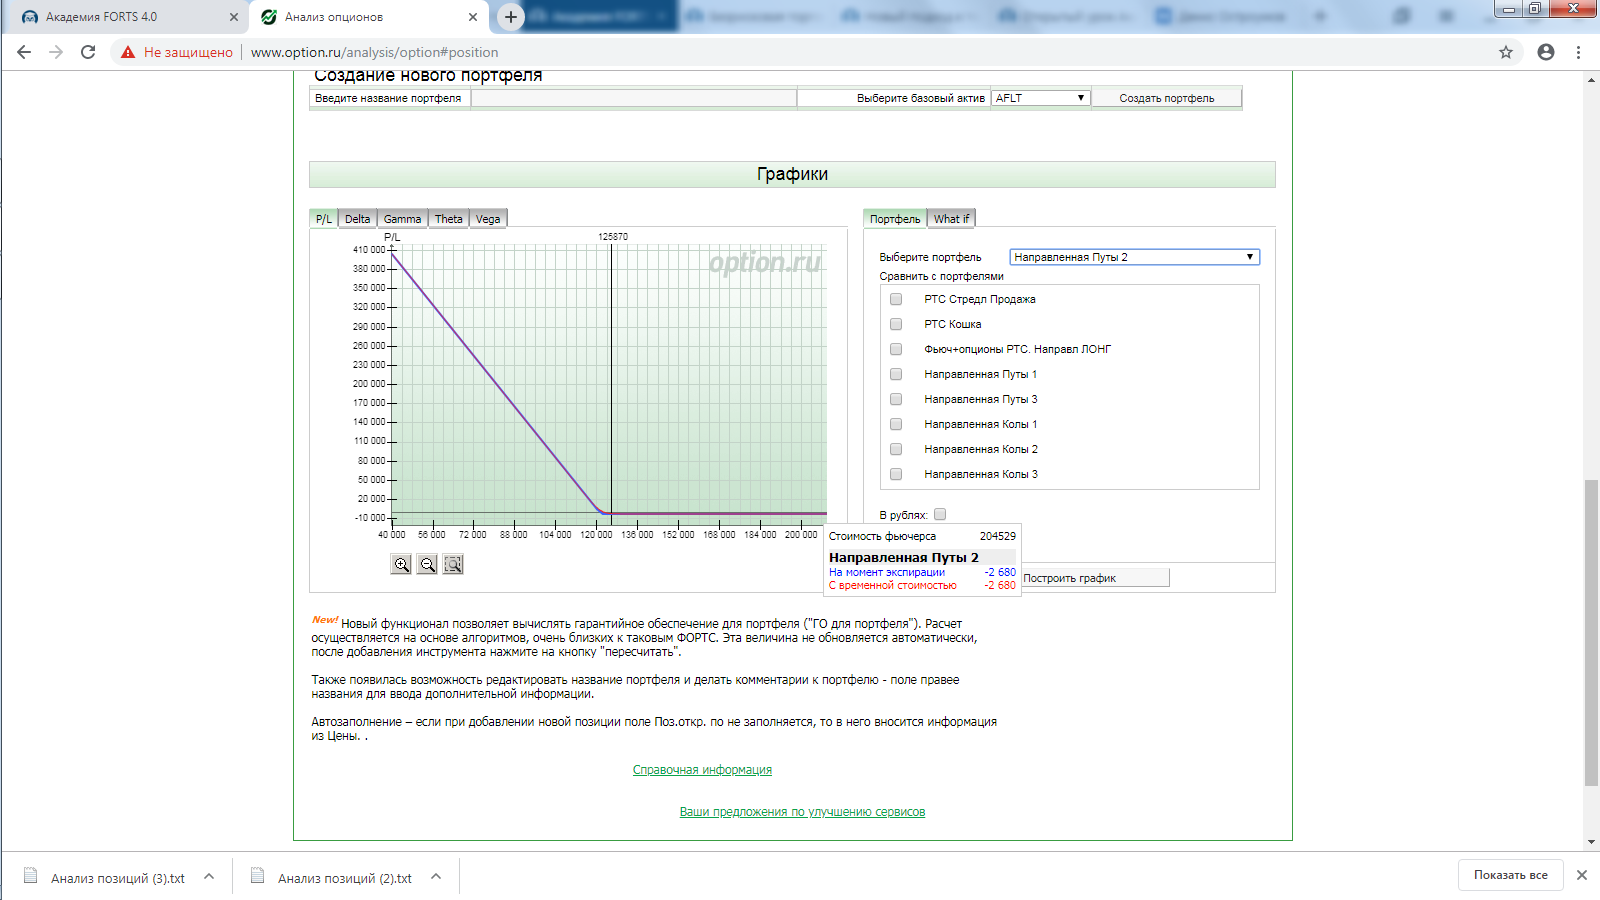This screenshot has width=1600, height=900.
Task: Reload the option.ru page
Action: click(x=88, y=52)
